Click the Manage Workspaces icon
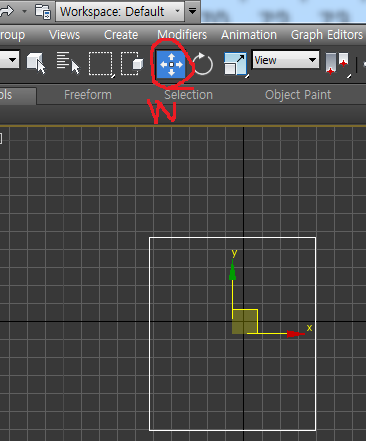Image resolution: width=366 pixels, height=441 pixels. (x=43, y=11)
